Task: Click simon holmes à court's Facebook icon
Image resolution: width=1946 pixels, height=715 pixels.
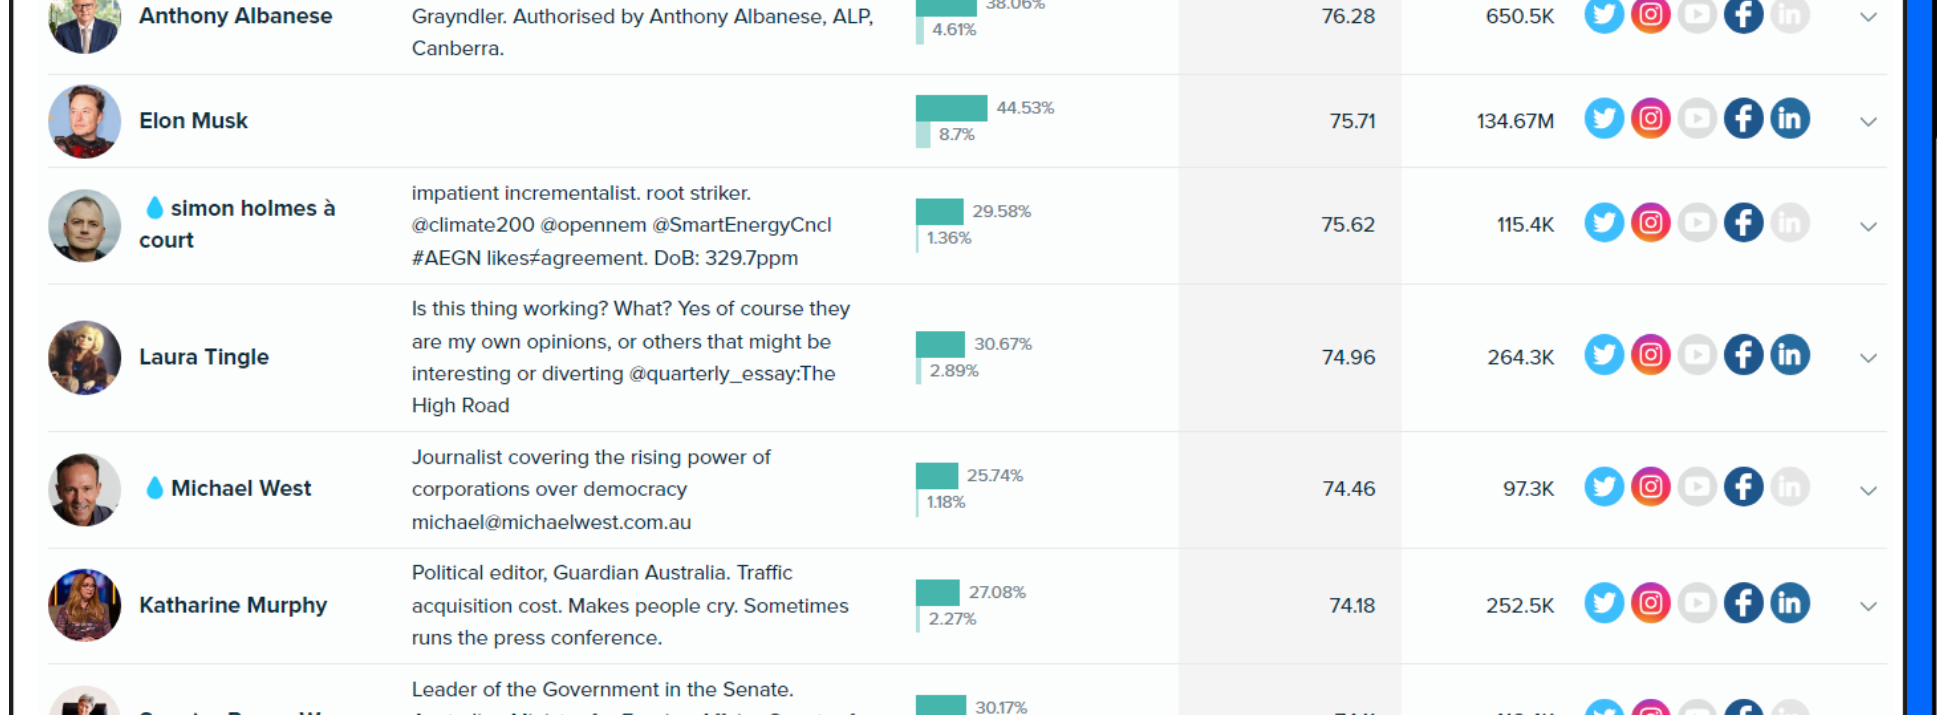Action: (x=1743, y=222)
